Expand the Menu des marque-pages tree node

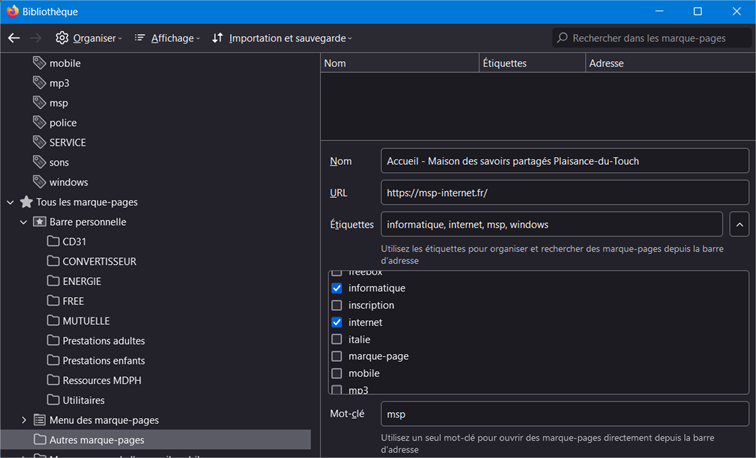24,420
